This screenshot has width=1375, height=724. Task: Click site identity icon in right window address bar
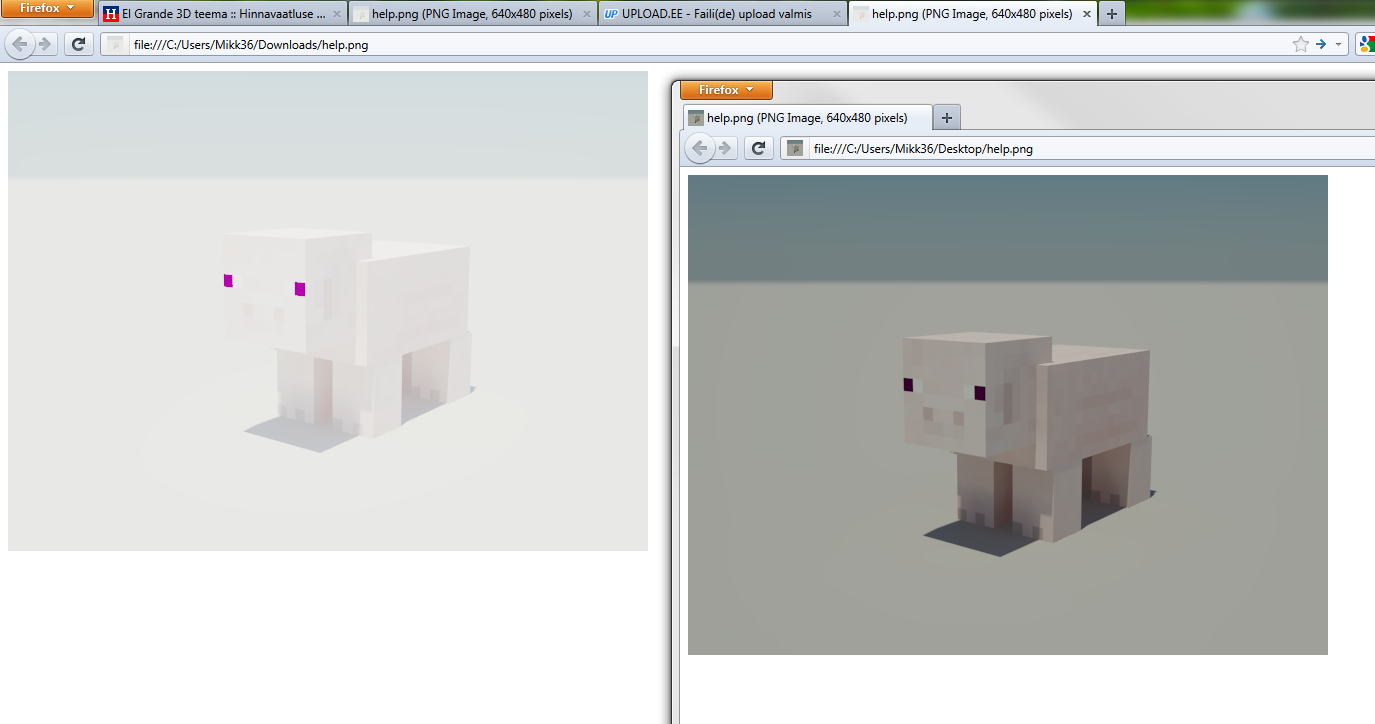(795, 148)
